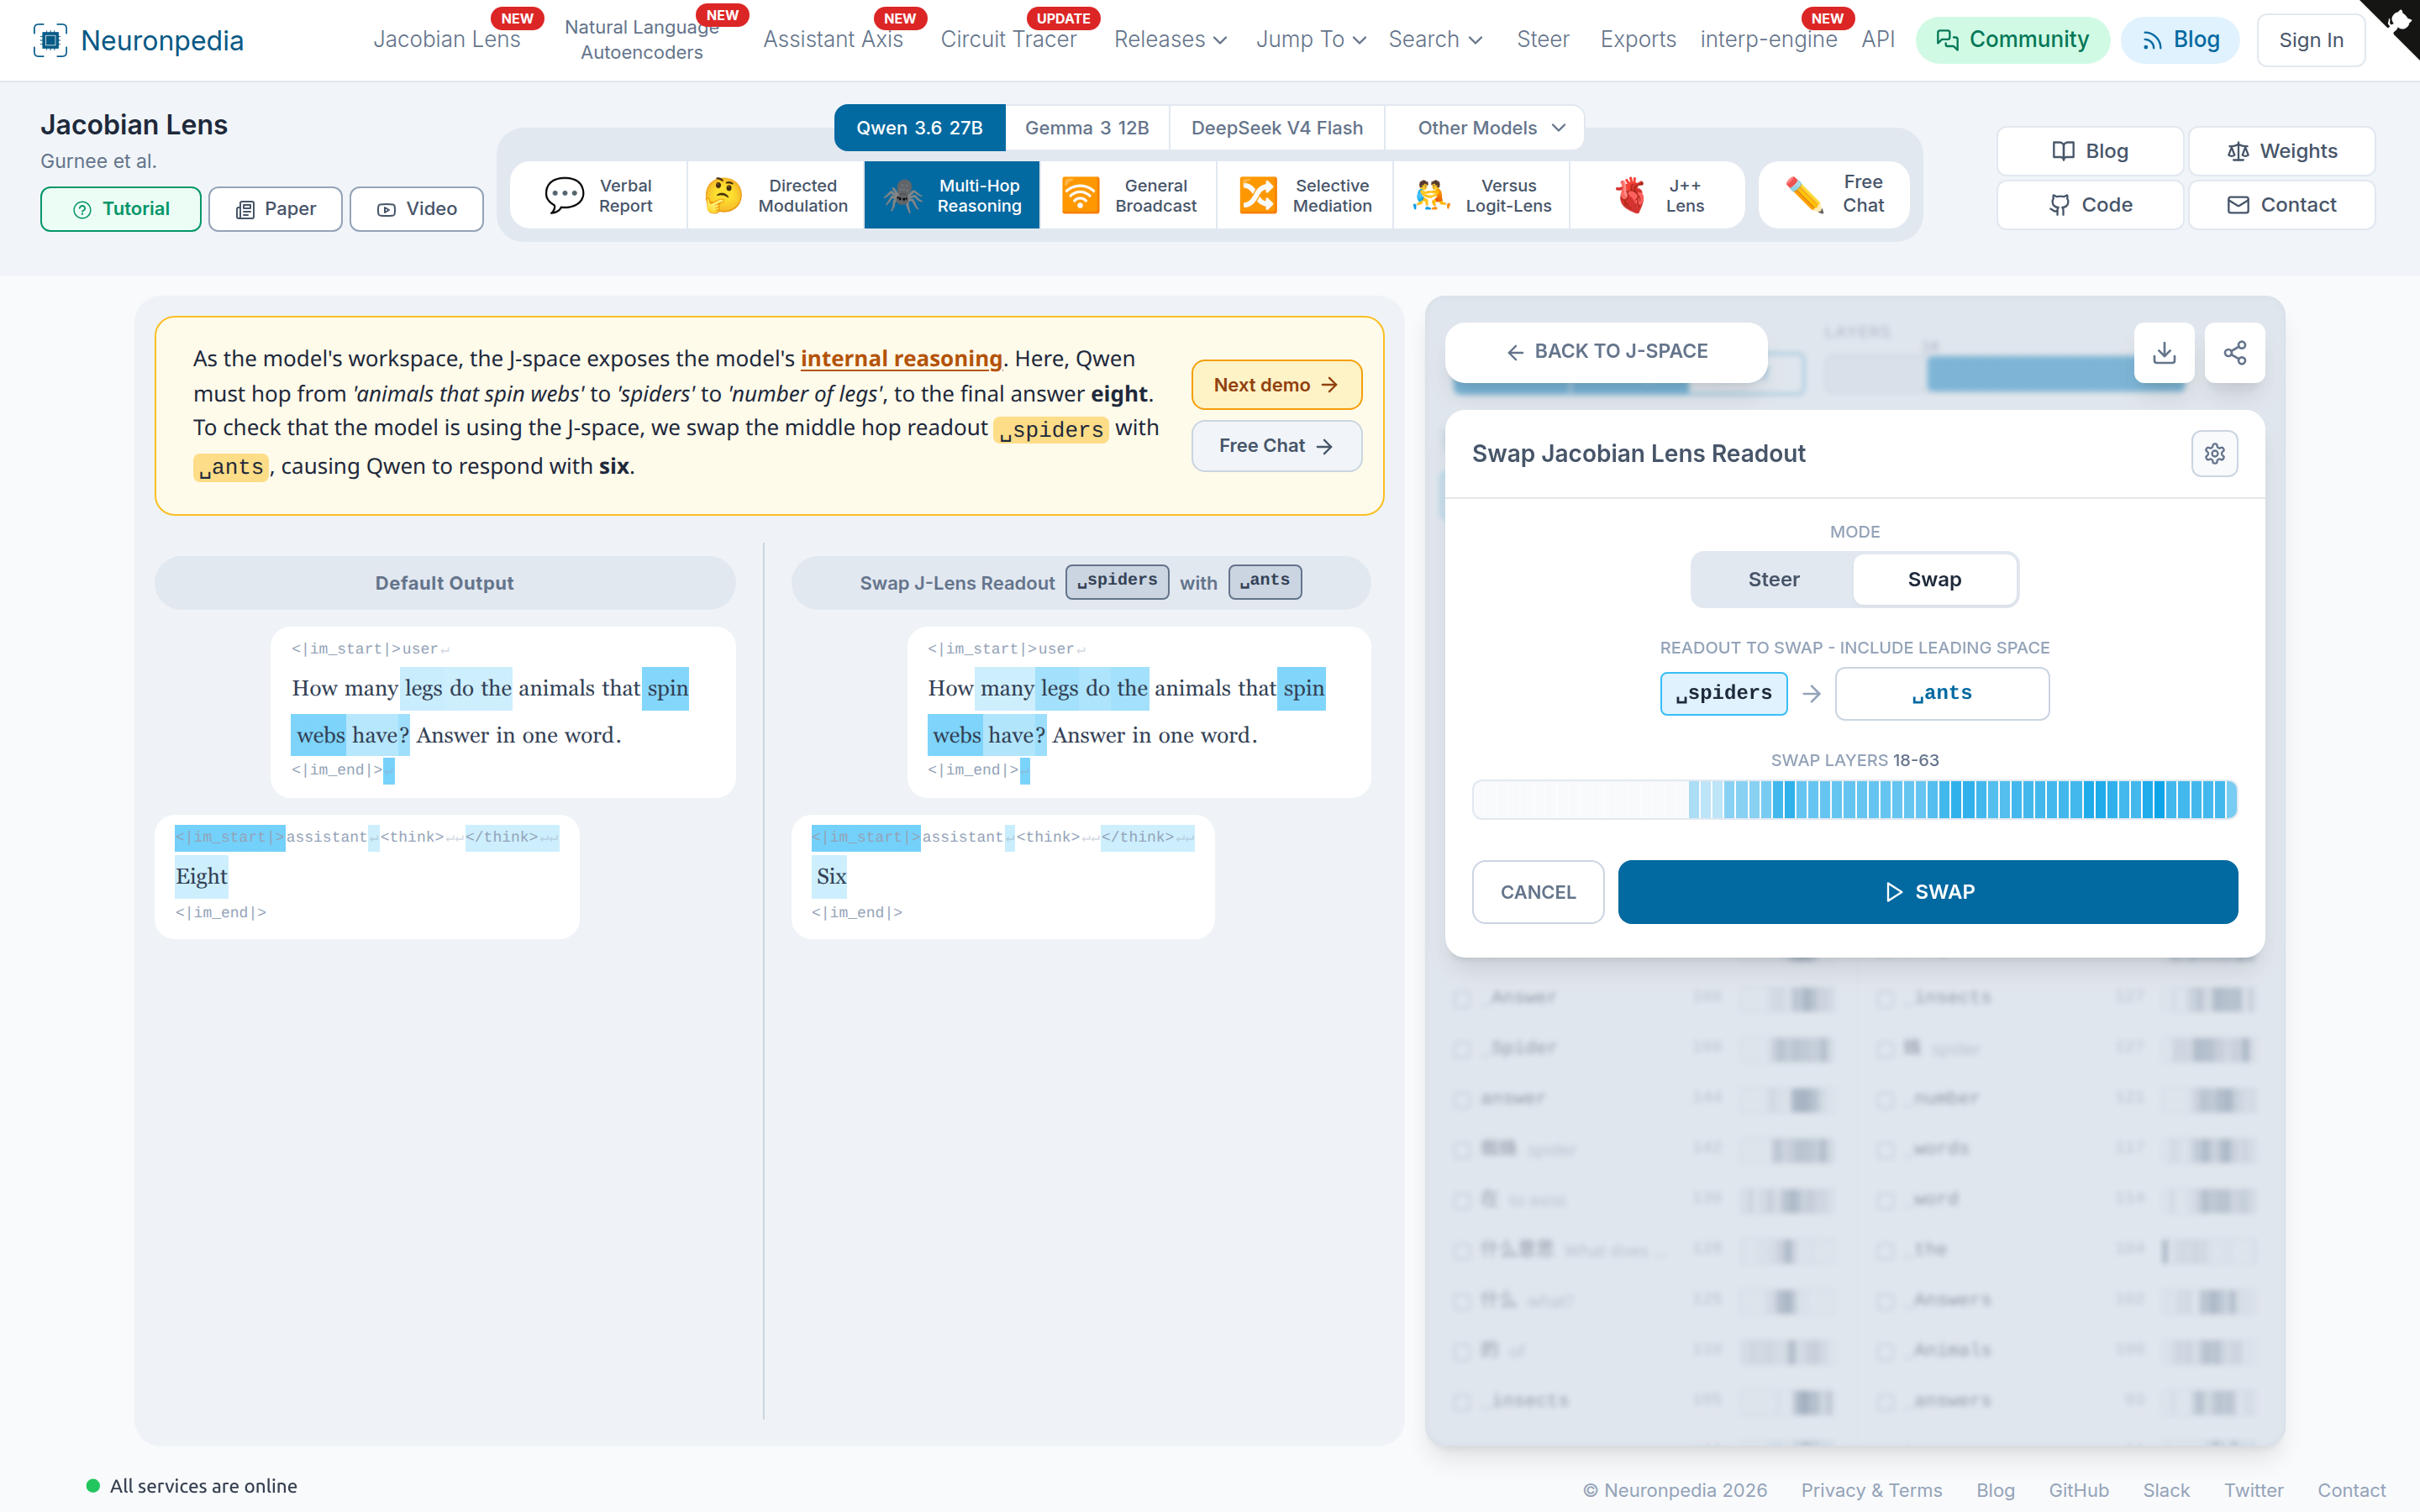Screen dimensions: 2420x1512
Task: Click the CANCEL button
Action: click(x=1538, y=892)
